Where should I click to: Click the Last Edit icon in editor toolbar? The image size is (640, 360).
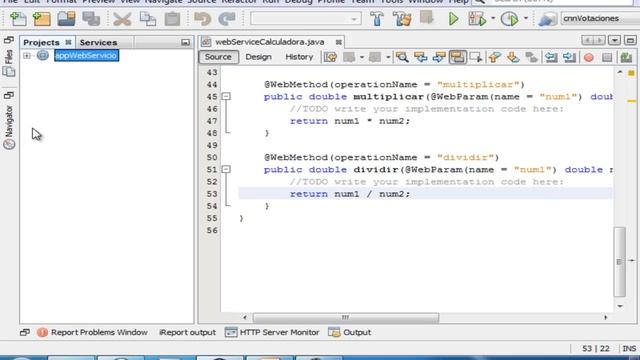click(330, 57)
